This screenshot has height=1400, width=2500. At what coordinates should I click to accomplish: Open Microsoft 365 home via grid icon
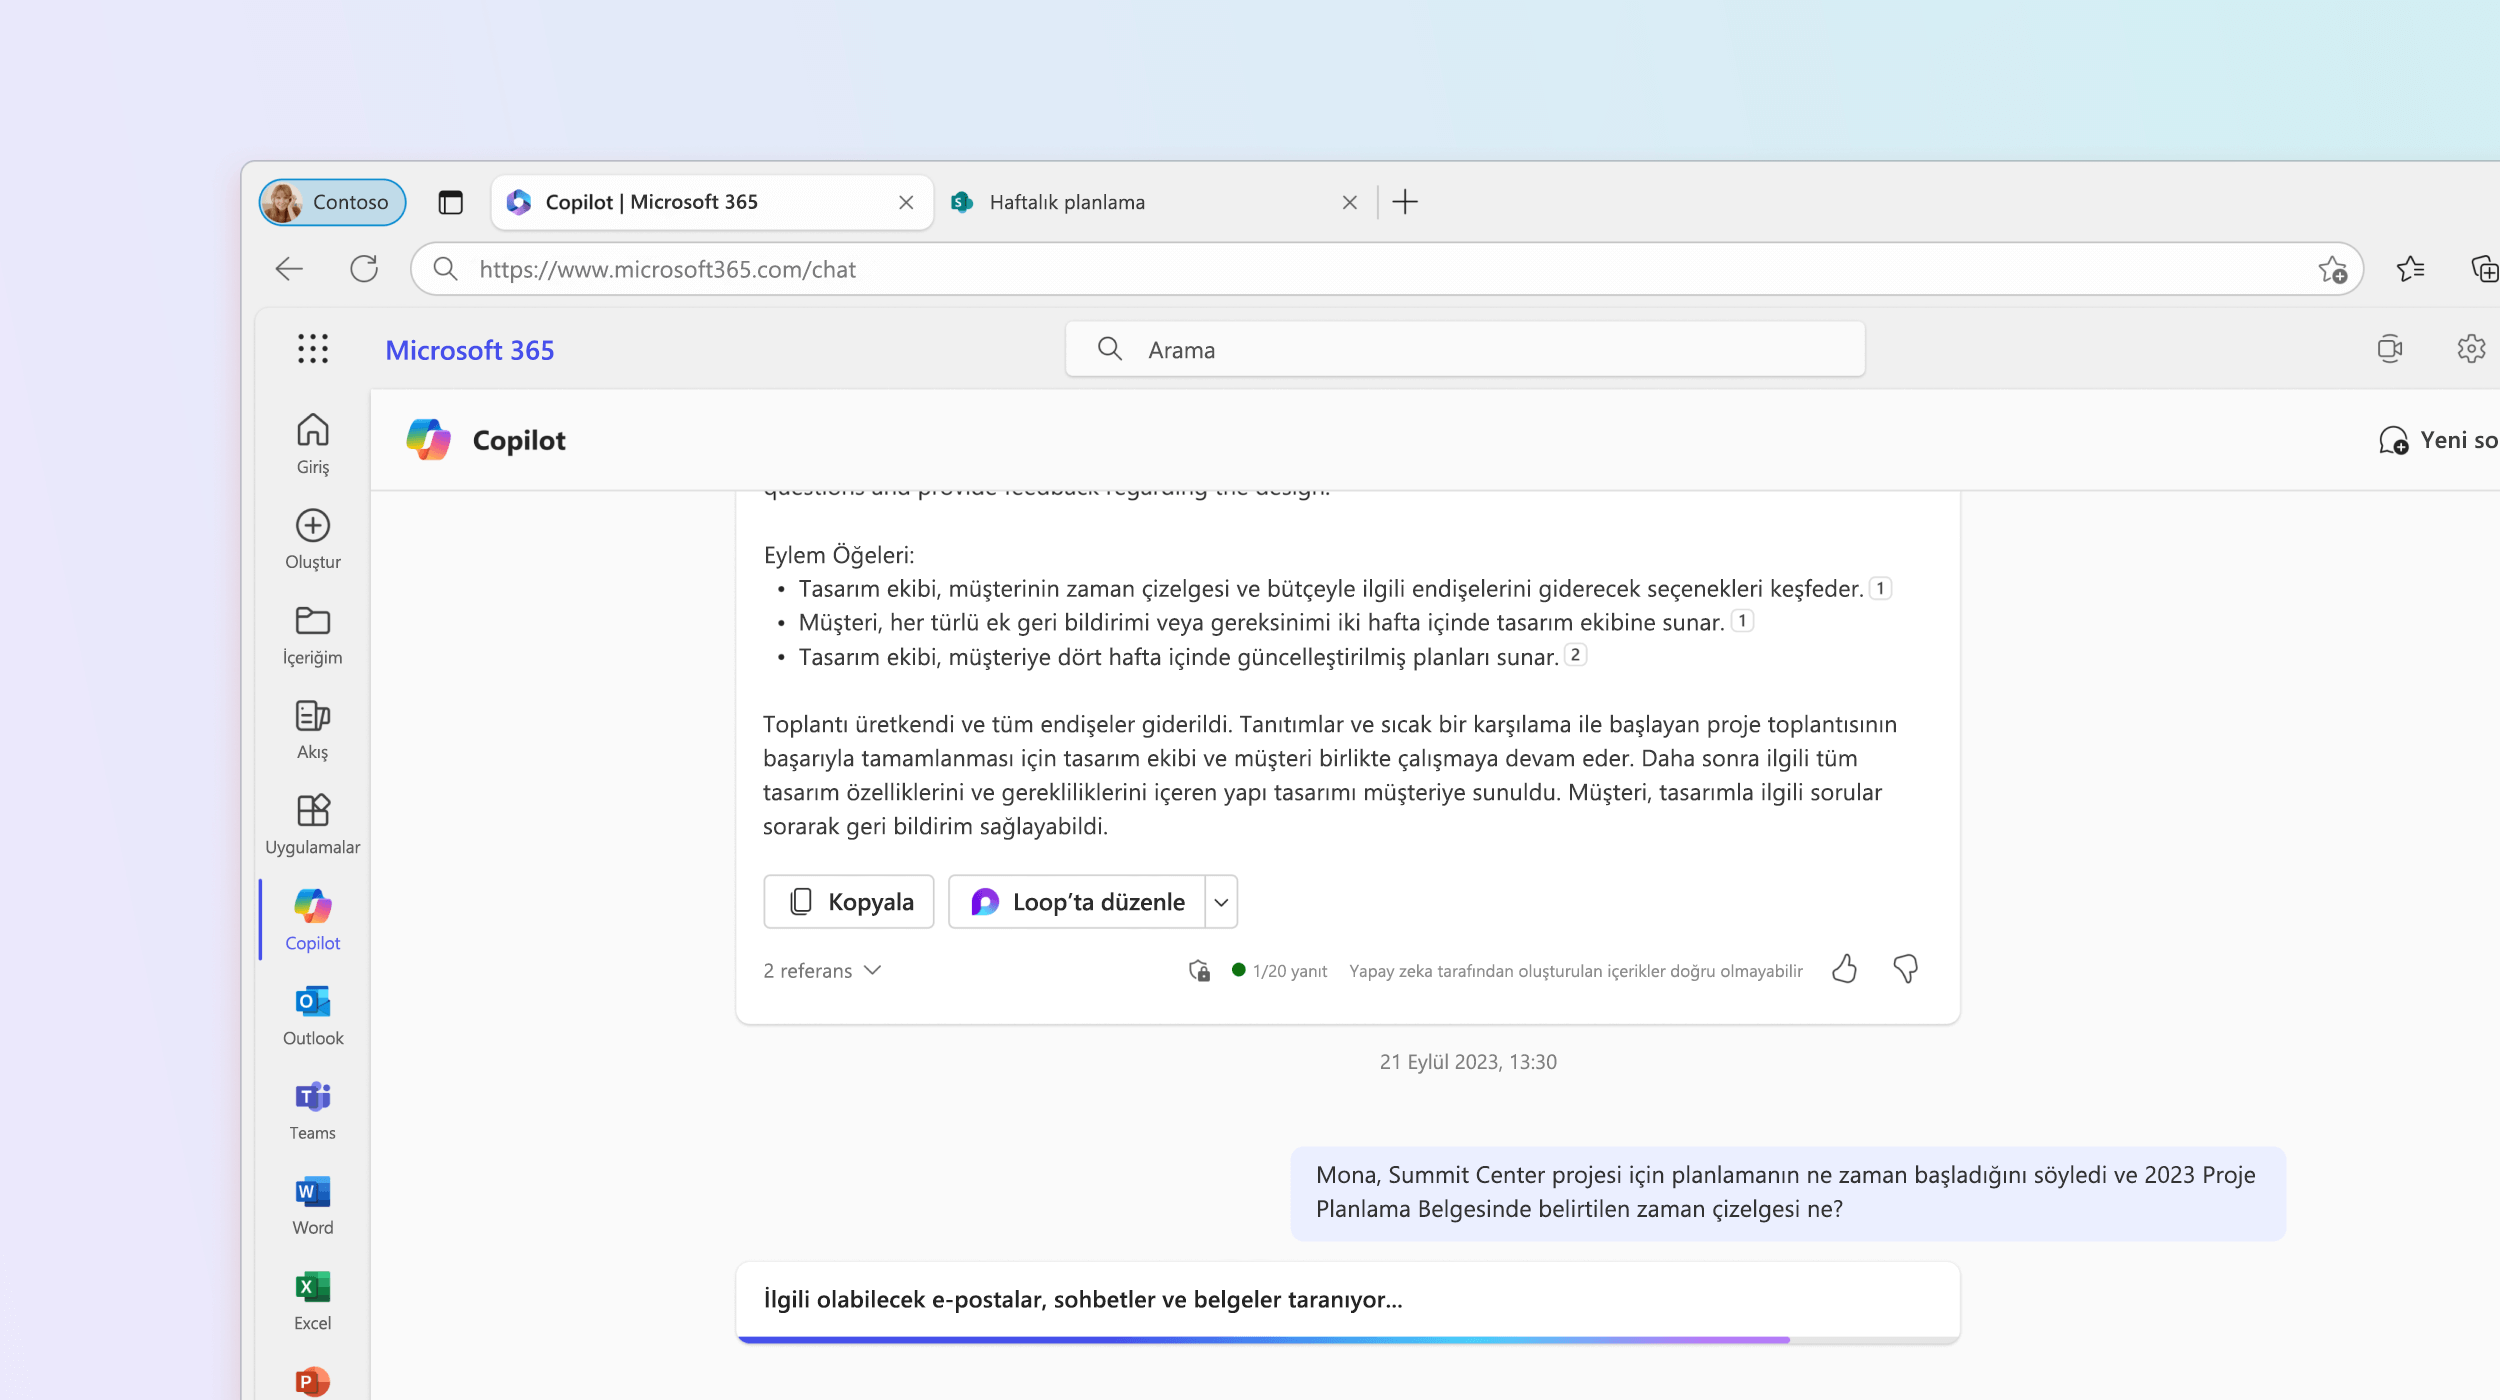pyautogui.click(x=311, y=349)
